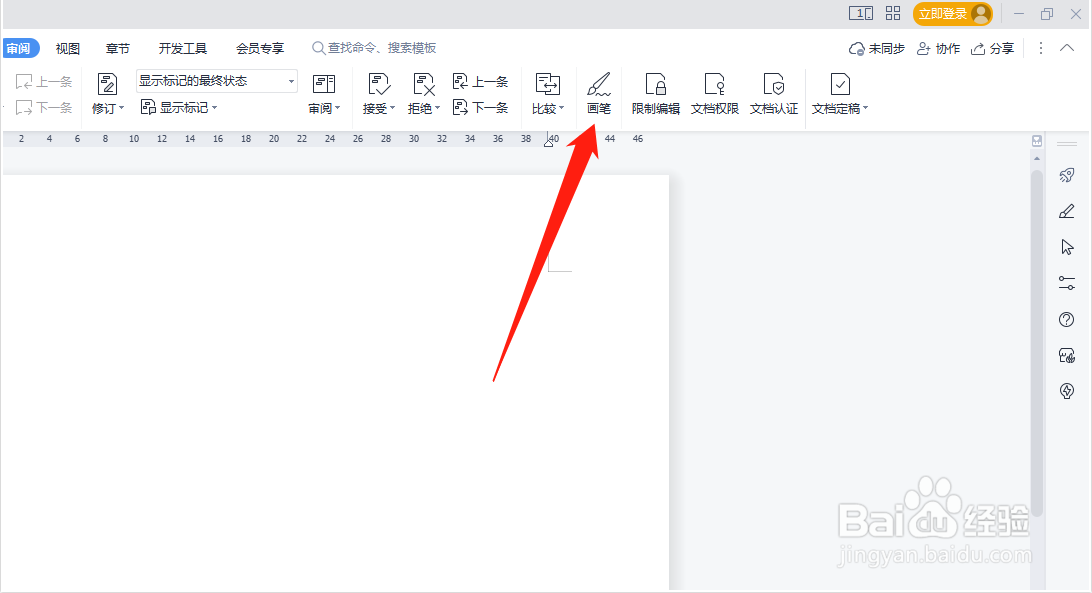Go to next change 下一条 beside 拒绝
Screen dimensions: 1092x593
pyautogui.click(x=481, y=107)
